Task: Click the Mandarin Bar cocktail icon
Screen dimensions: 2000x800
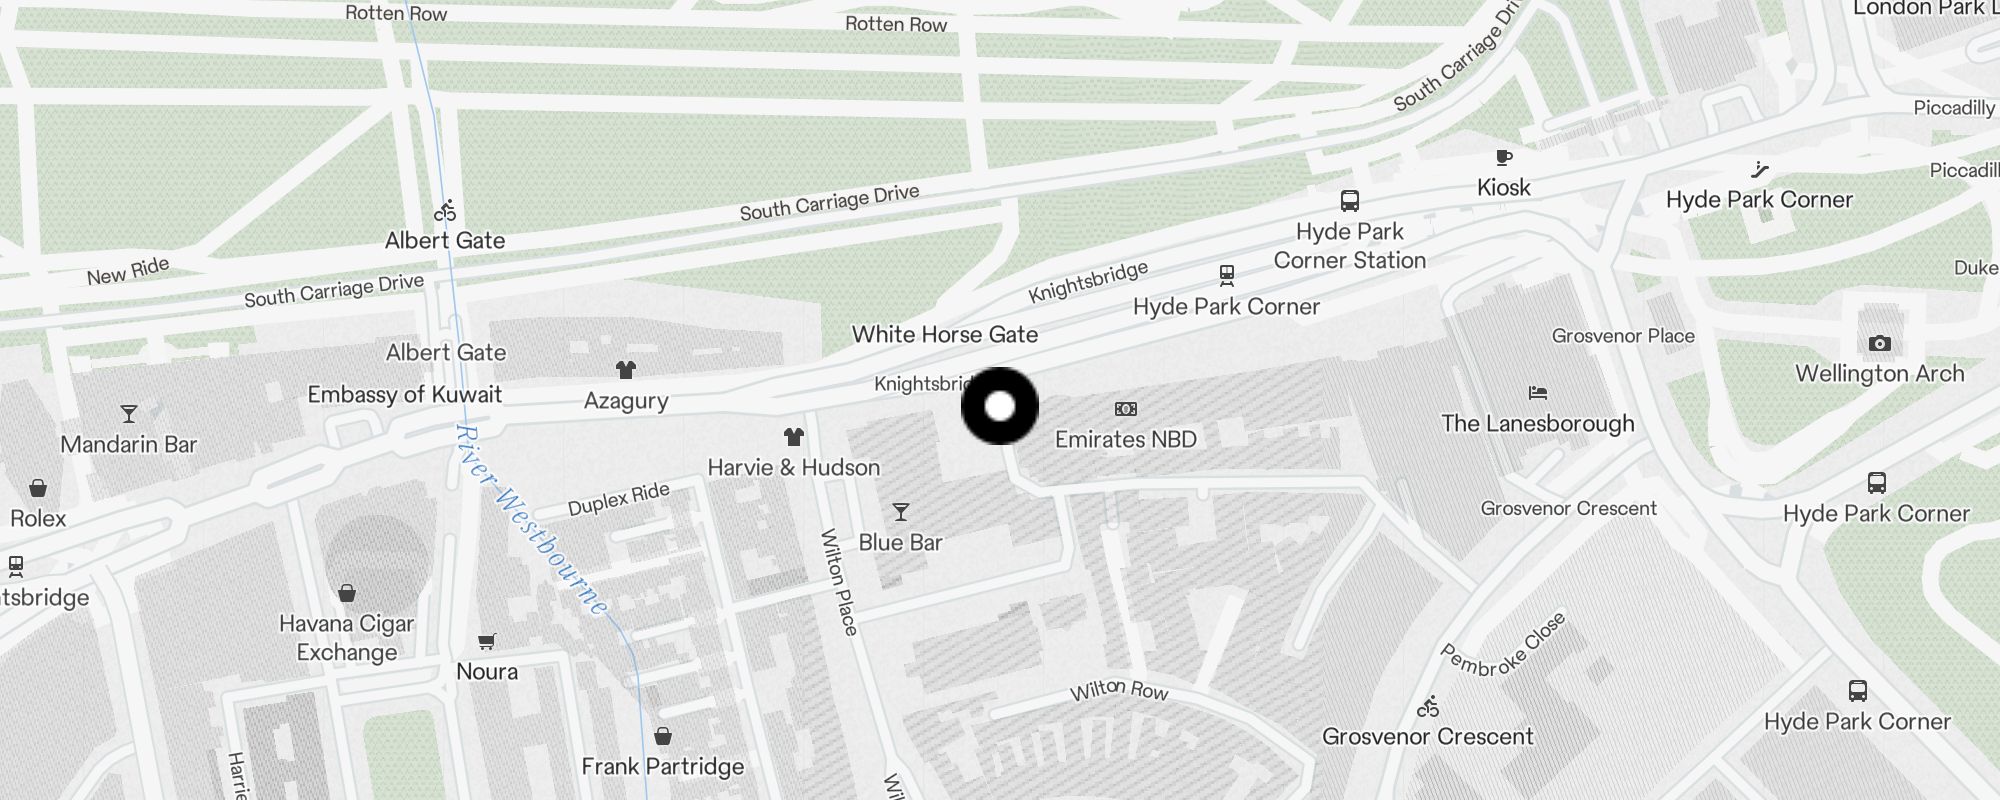Action: click(129, 414)
